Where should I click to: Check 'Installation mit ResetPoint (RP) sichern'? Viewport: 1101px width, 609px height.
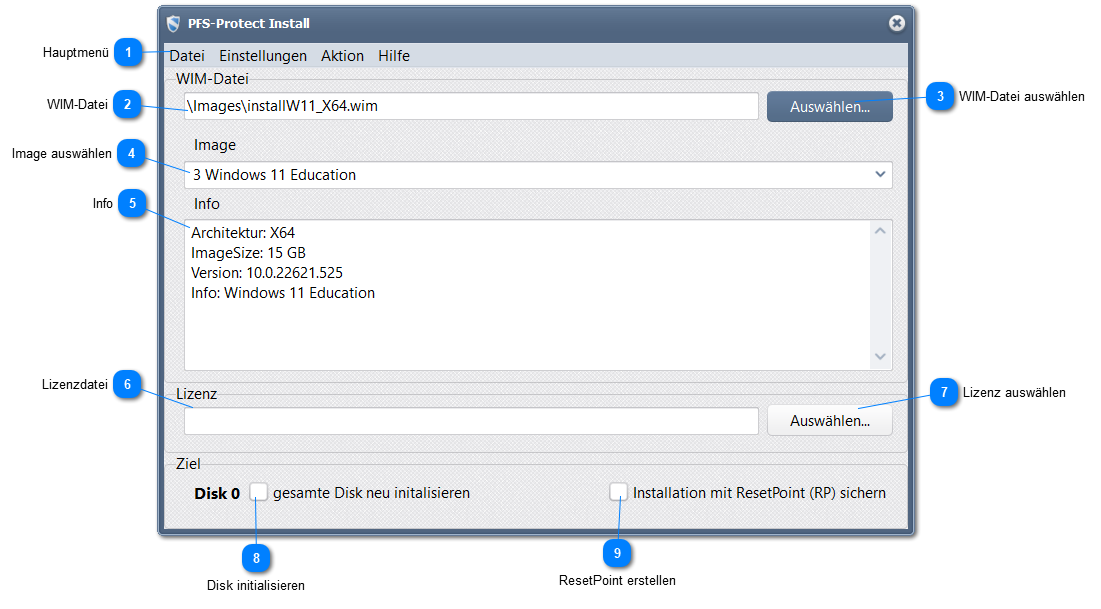coord(619,492)
